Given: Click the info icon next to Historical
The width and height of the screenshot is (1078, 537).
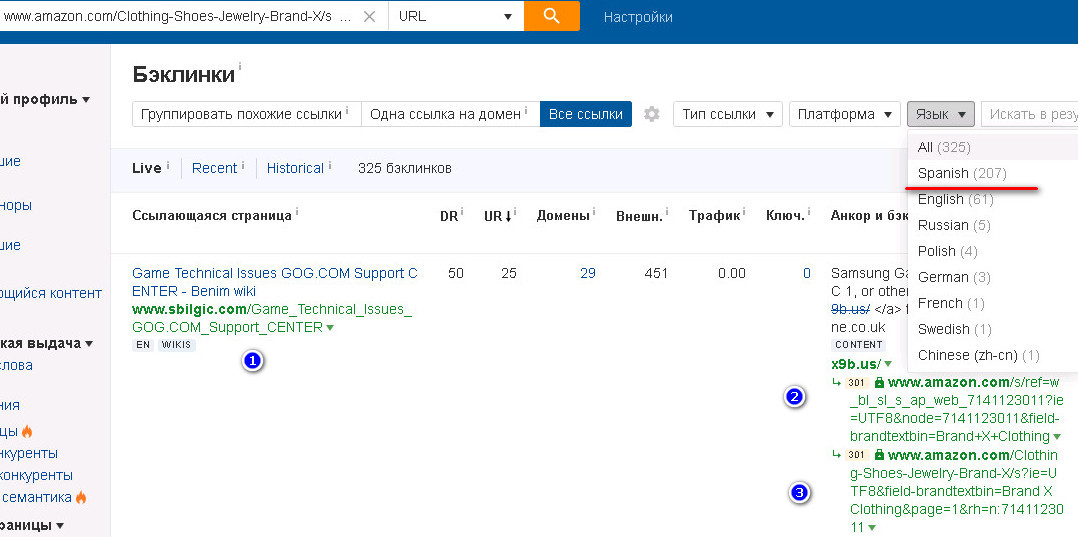Looking at the screenshot, I should [x=330, y=165].
